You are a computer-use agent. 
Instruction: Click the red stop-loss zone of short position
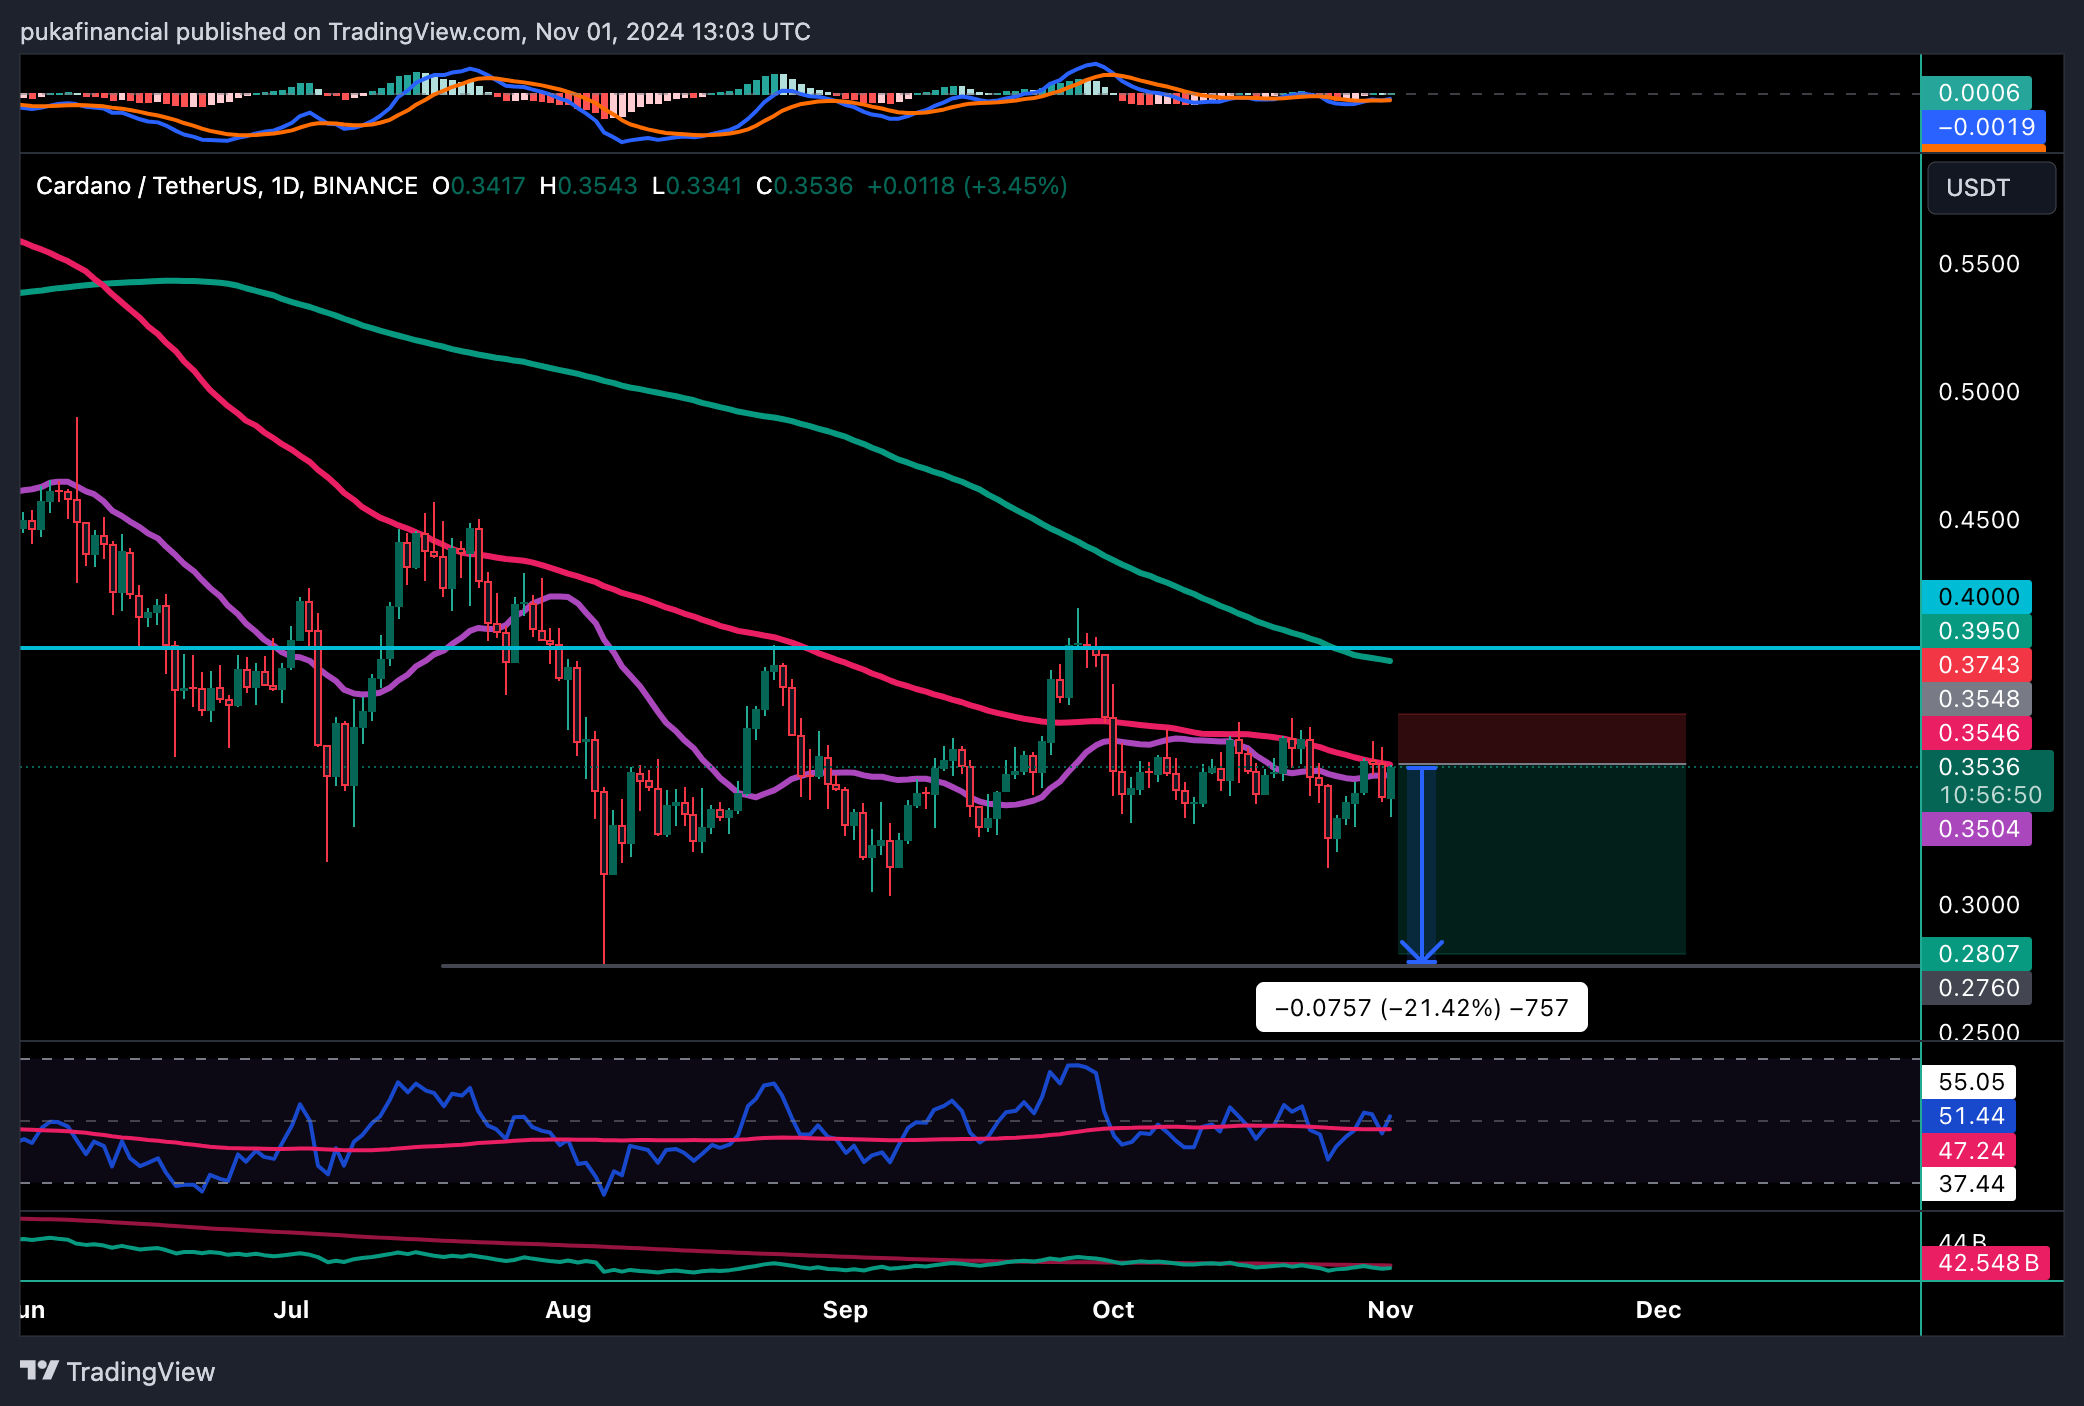[x=1541, y=739]
